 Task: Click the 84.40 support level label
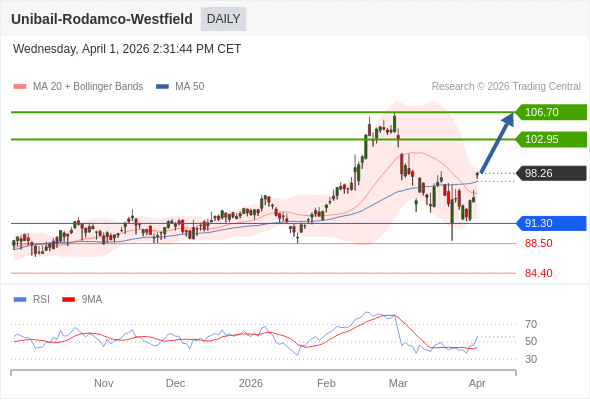click(538, 273)
